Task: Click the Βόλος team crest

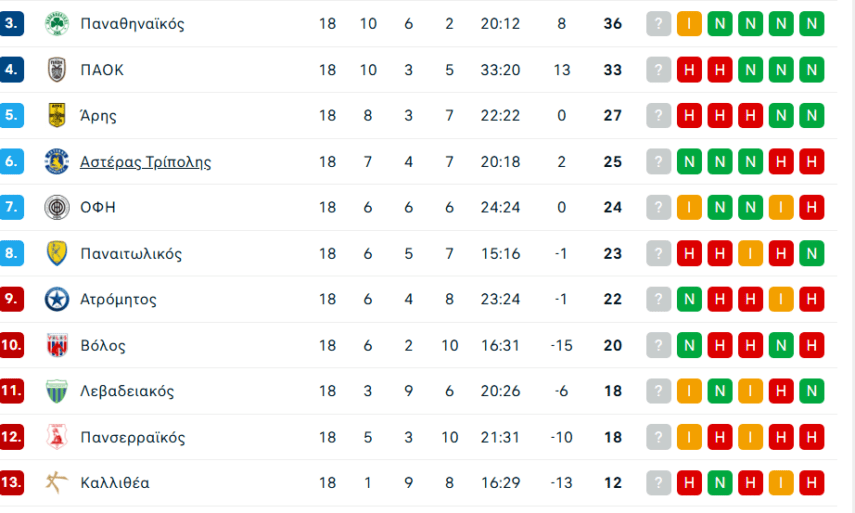Action: [x=56, y=345]
